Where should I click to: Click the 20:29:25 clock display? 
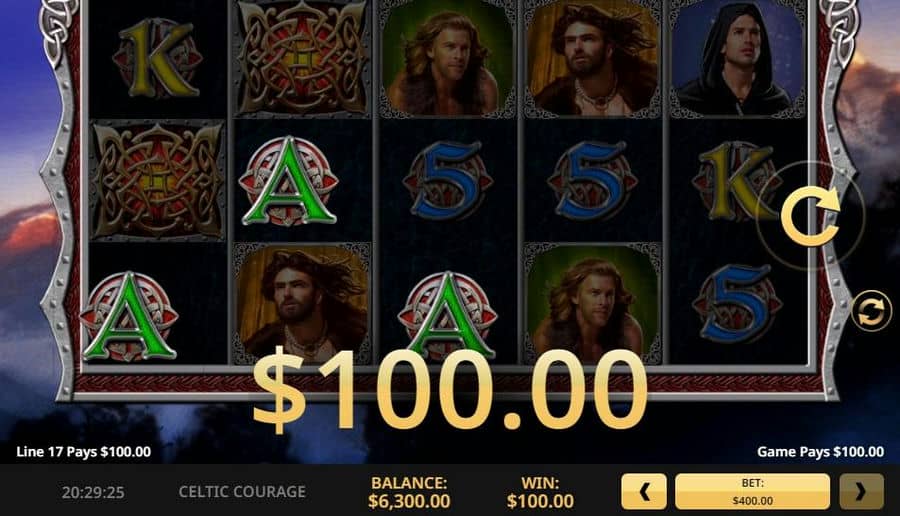(93, 492)
